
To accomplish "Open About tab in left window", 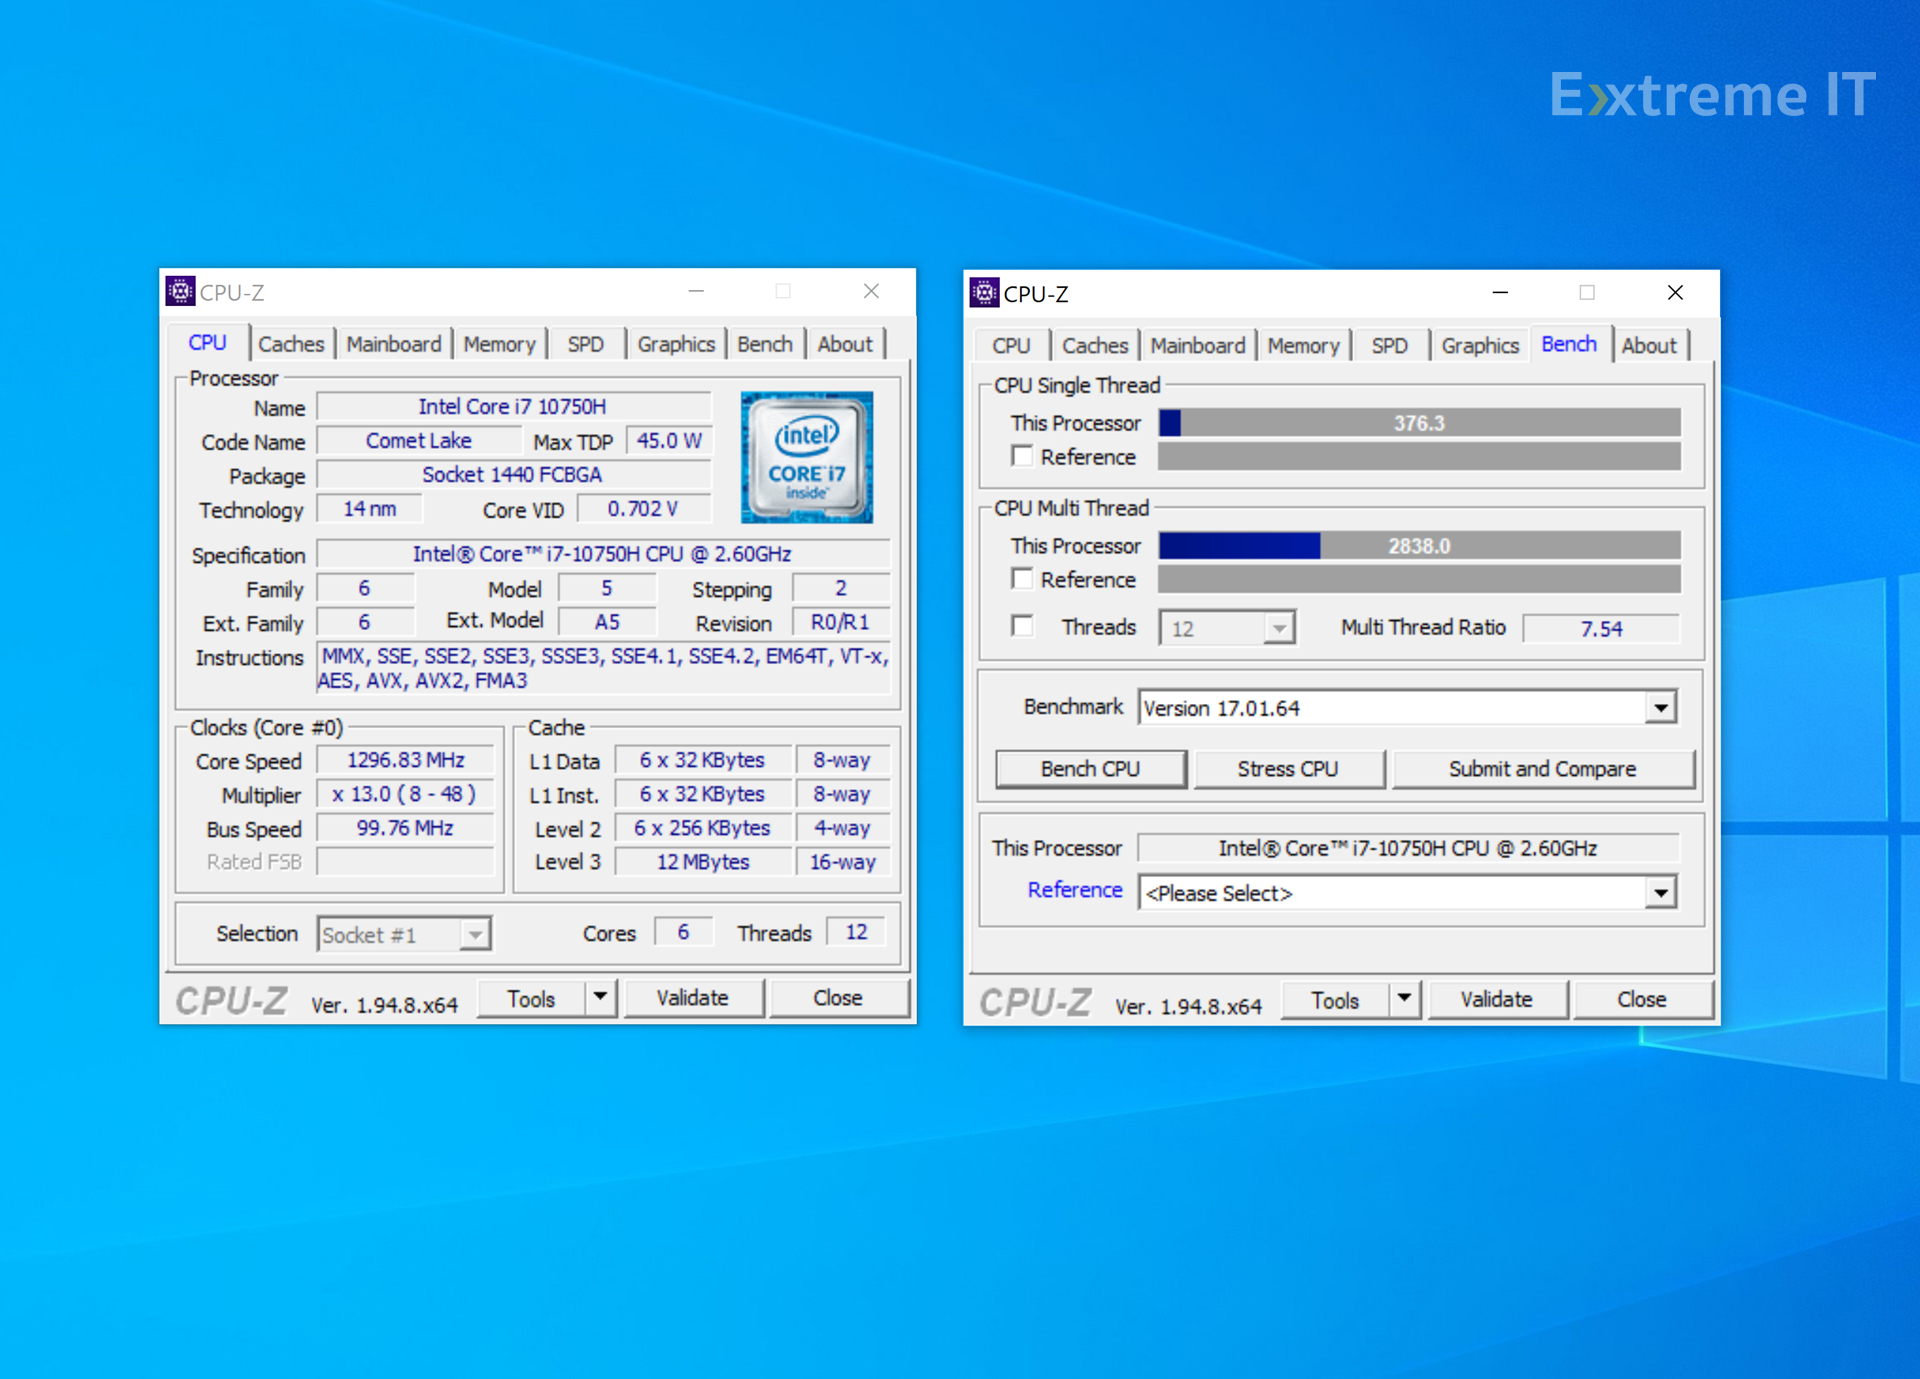I will coord(845,344).
